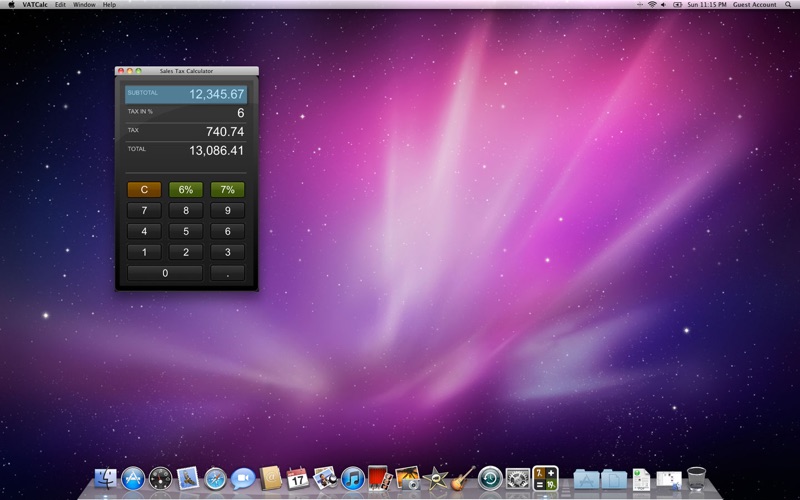
Task: Tap the decimal point key
Action: (228, 273)
